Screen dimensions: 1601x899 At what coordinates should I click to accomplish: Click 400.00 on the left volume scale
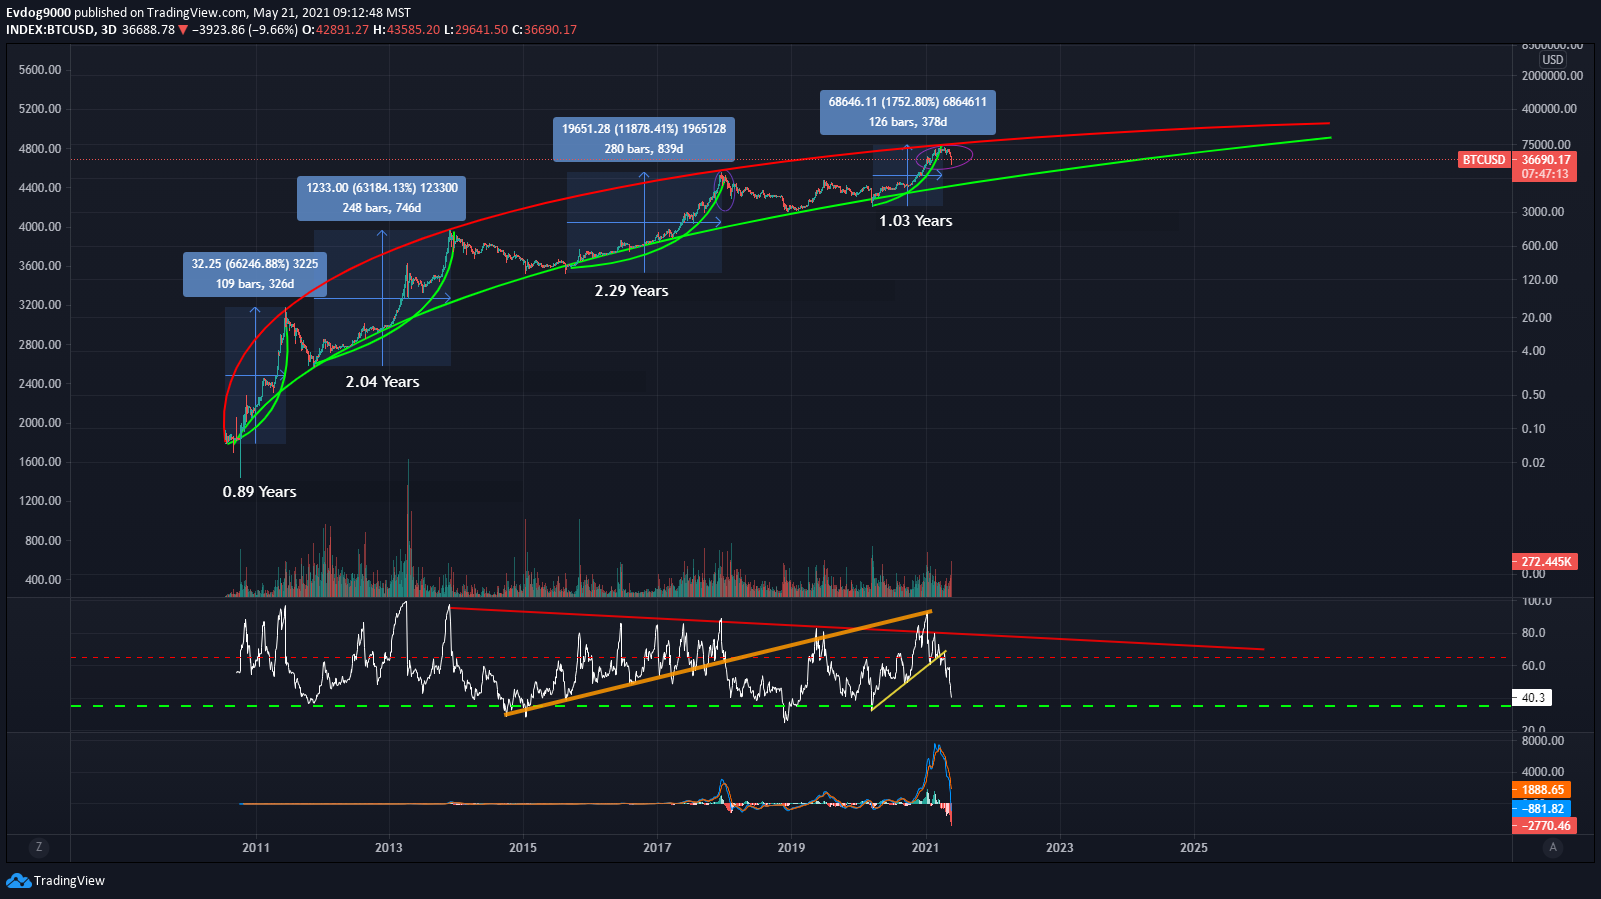43,580
